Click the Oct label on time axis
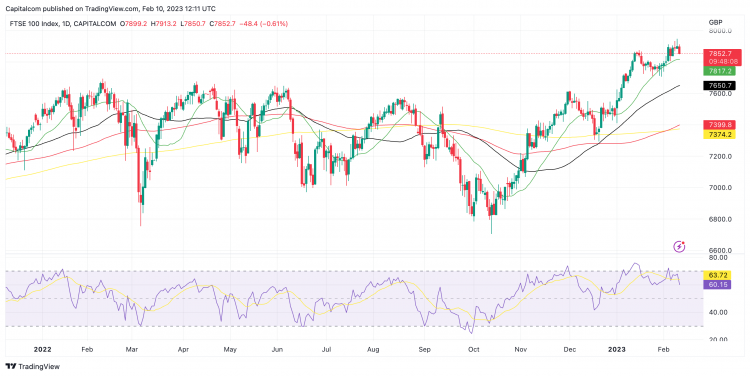The image size is (750, 376). coord(474,350)
